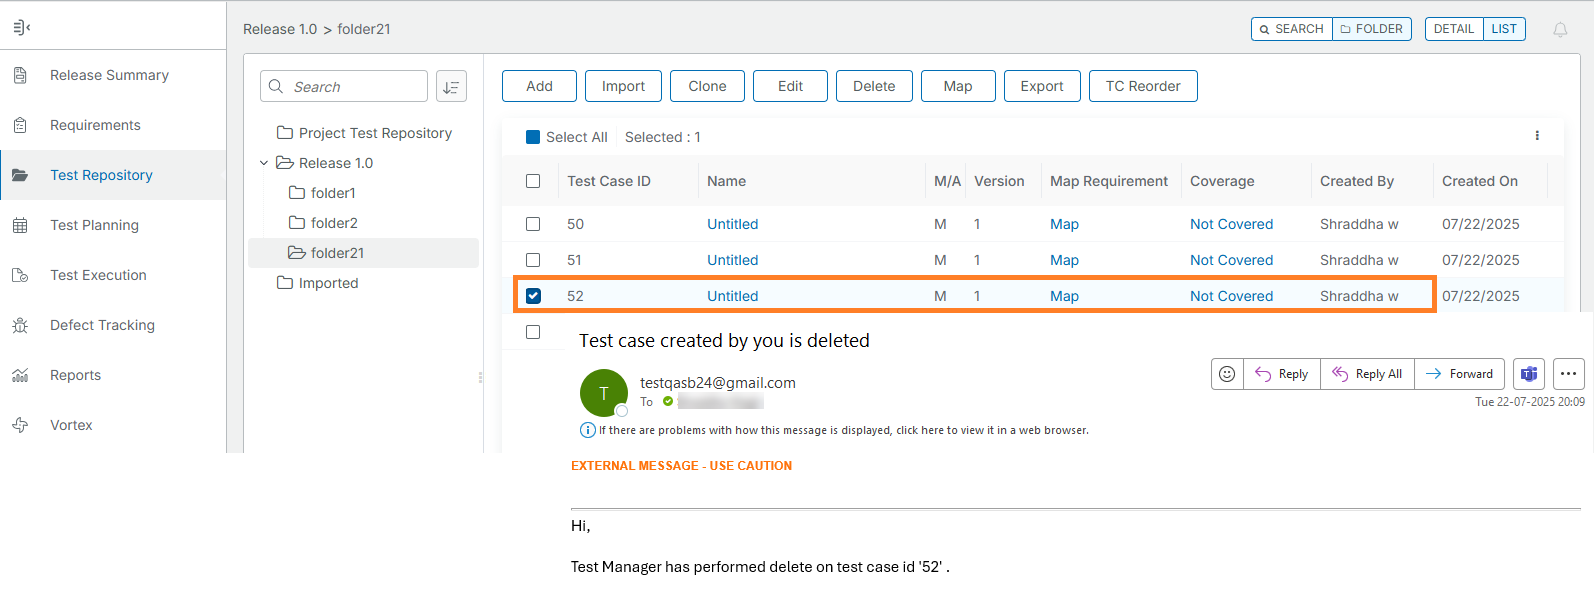Screen dimensions: 1594x602
Task: Open Defect Tracking bug icon in sidebar
Action: [20, 325]
